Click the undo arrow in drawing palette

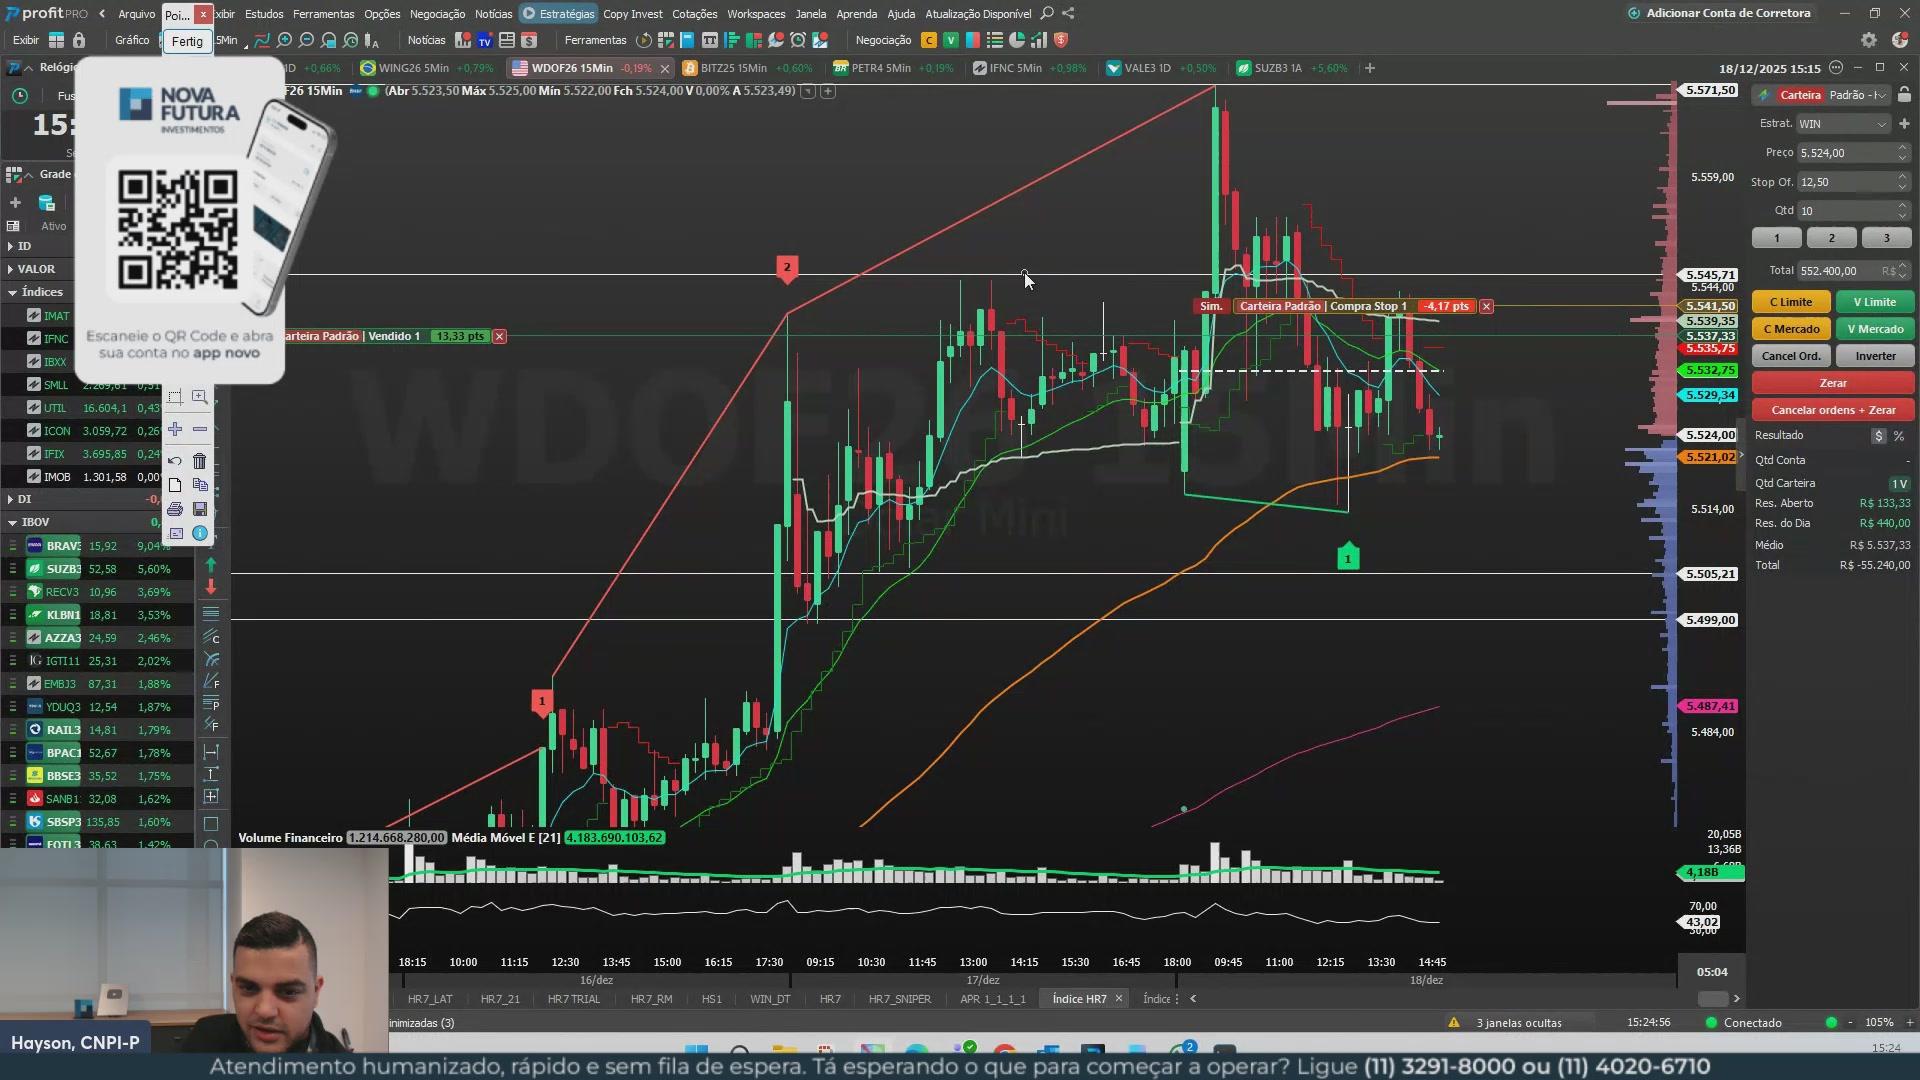point(175,461)
